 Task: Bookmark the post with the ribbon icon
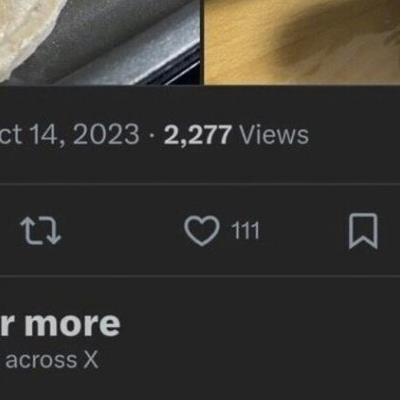[363, 231]
